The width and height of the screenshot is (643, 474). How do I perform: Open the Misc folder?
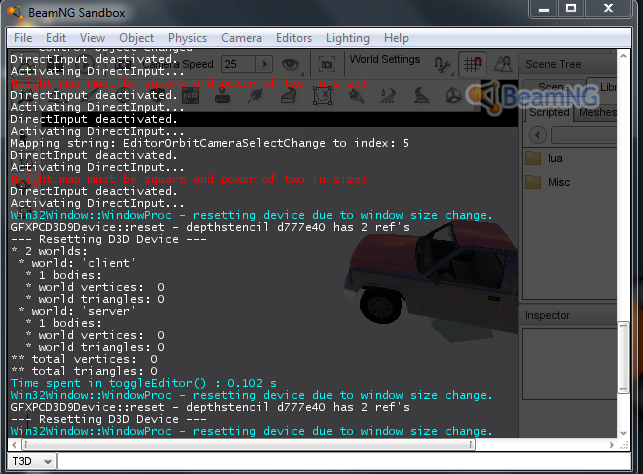click(548, 182)
